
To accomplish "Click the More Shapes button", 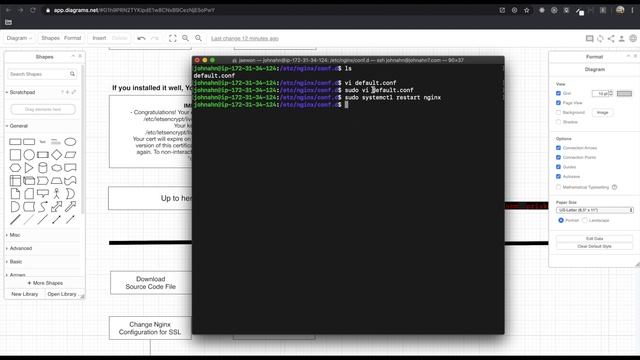I will [45, 283].
